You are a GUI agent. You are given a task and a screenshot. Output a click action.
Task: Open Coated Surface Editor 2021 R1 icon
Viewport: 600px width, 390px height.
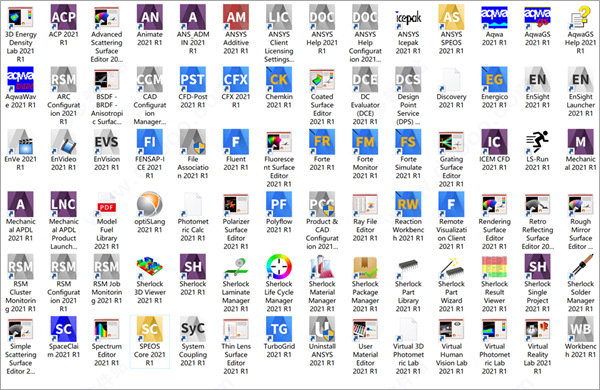(322, 80)
